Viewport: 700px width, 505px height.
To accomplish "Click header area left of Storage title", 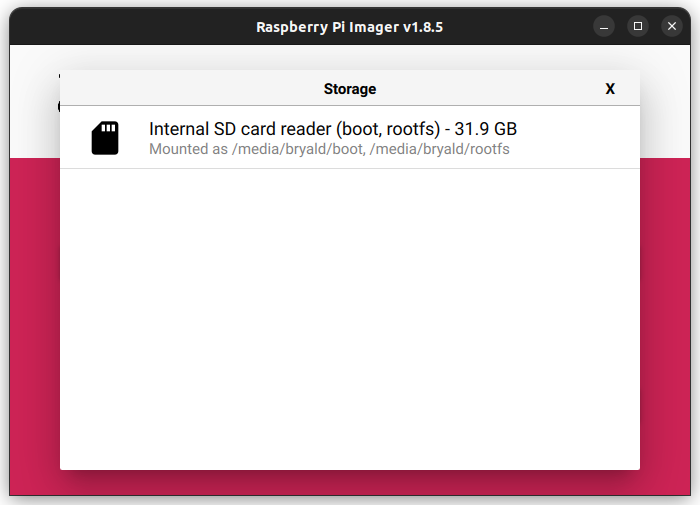I will coord(192,89).
